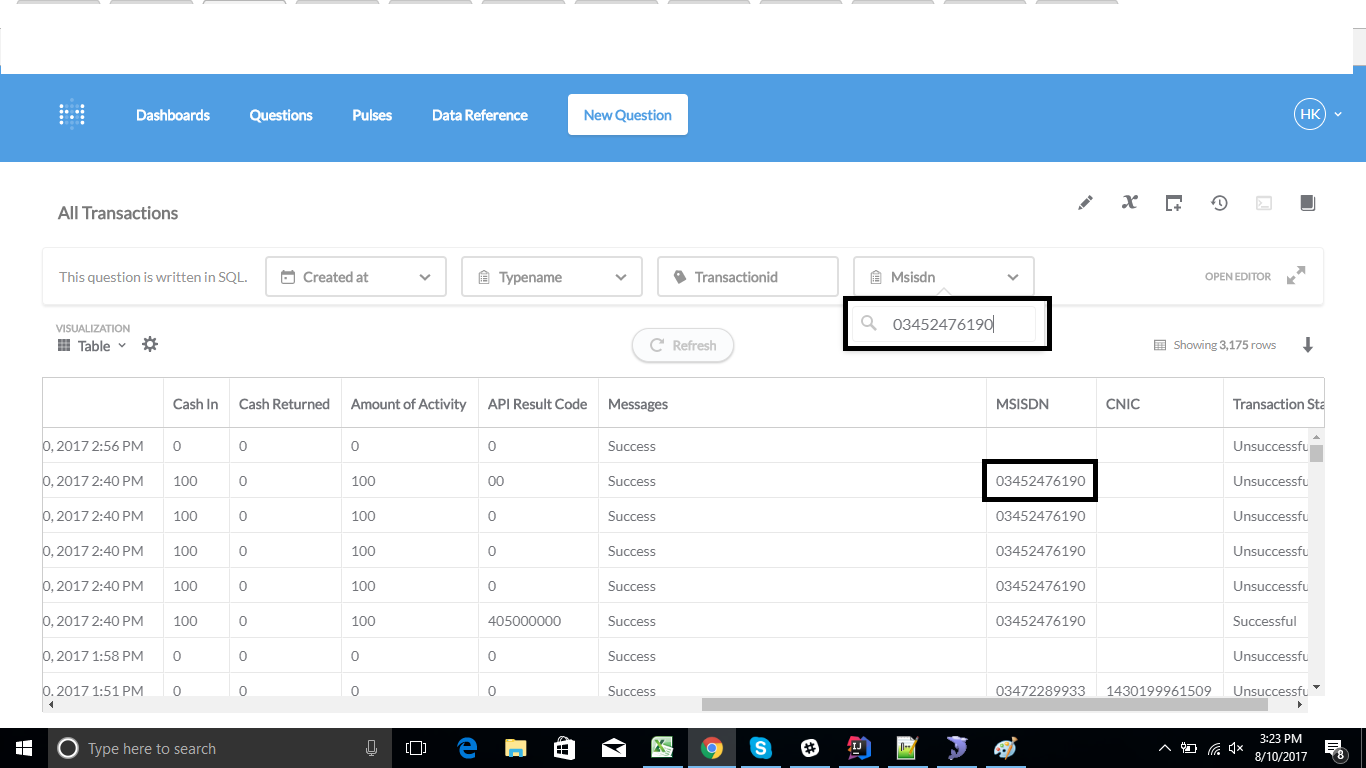This screenshot has height=768, width=1366.
Task: Edit the question using the pencil icon
Action: tap(1085, 202)
